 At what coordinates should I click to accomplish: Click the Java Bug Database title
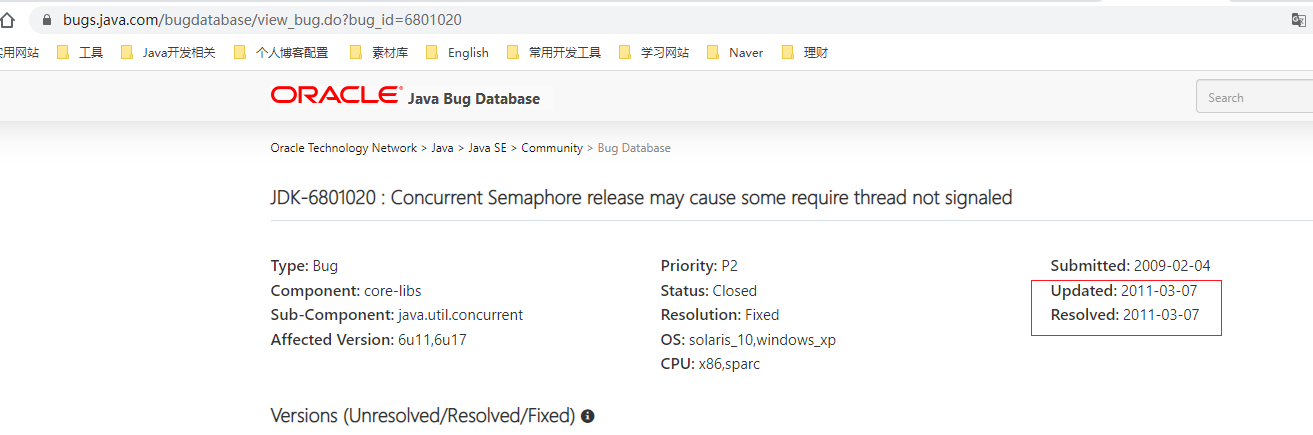pyautogui.click(x=473, y=99)
